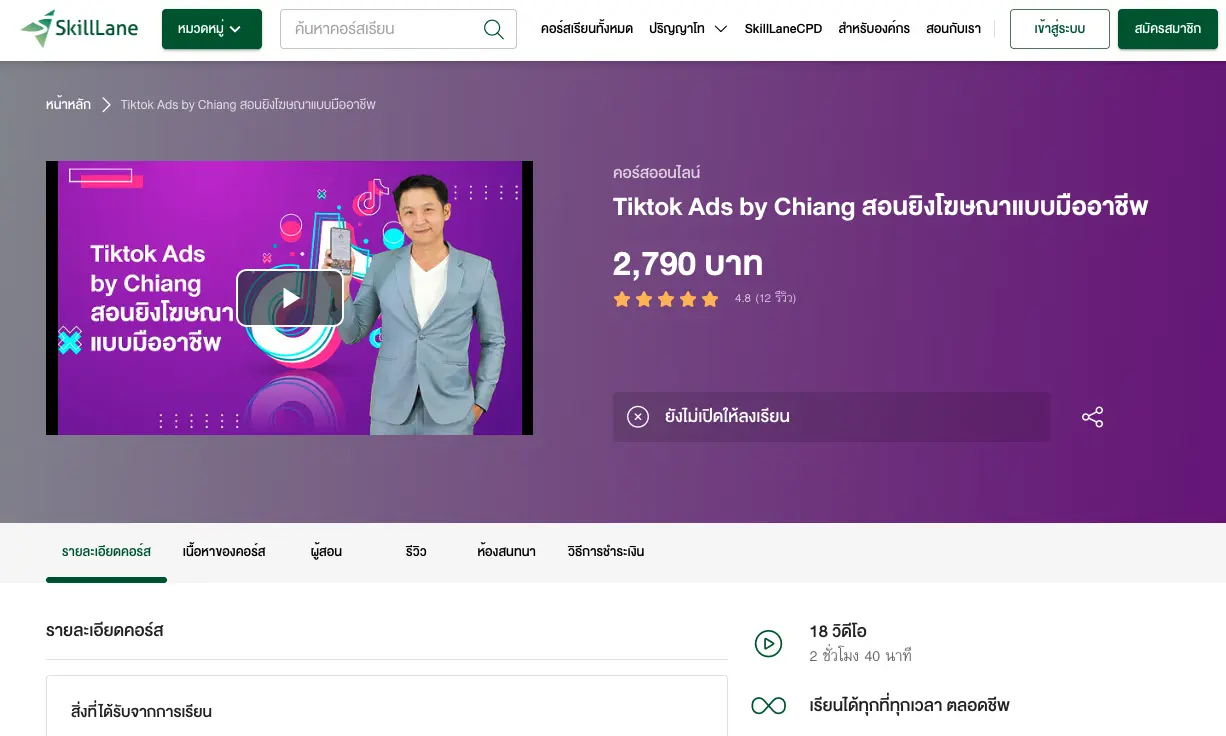This screenshot has height=736, width=1226.
Task: Switch to the เนื้อหาของคอร์ส tab
Action: pos(224,552)
